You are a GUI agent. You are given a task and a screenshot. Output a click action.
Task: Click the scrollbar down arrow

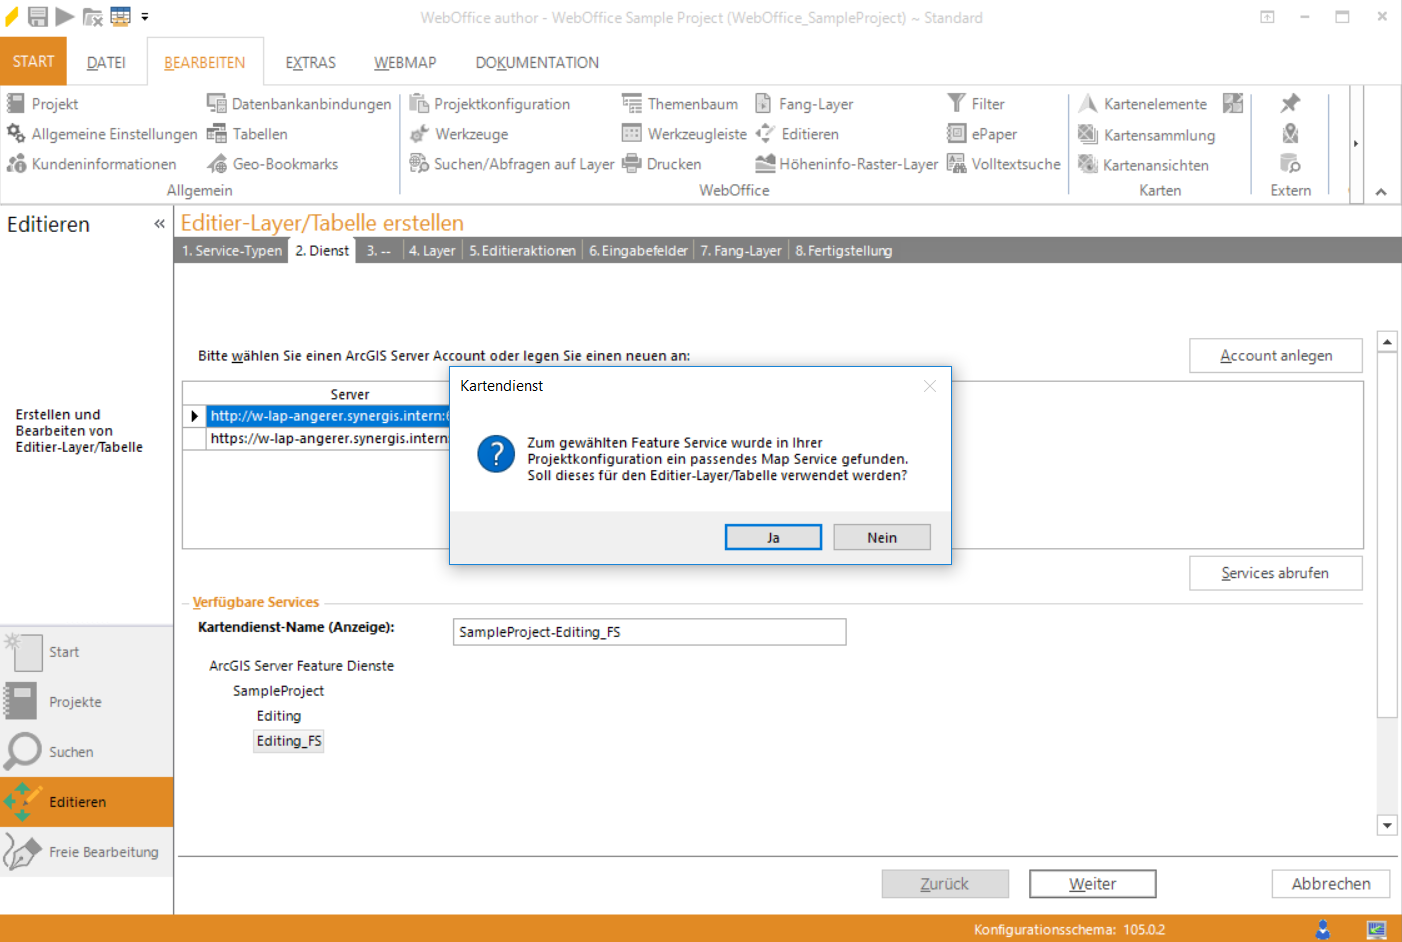pyautogui.click(x=1387, y=826)
